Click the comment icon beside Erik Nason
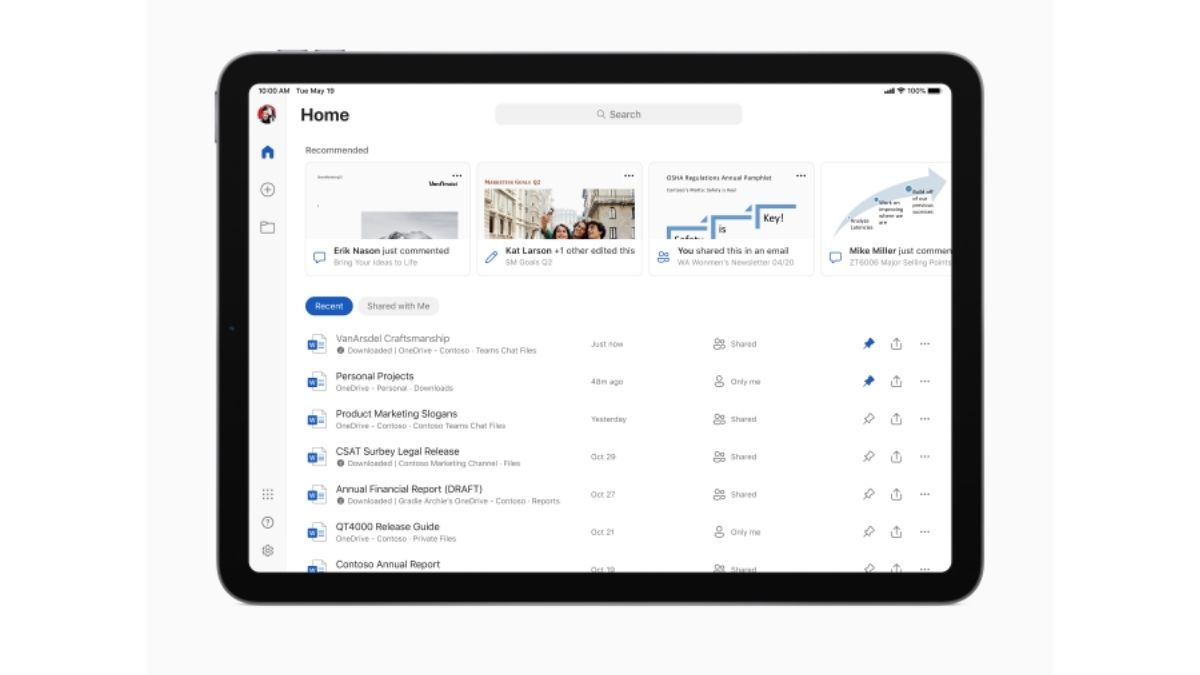Viewport: 1200px width, 675px height. (x=319, y=257)
